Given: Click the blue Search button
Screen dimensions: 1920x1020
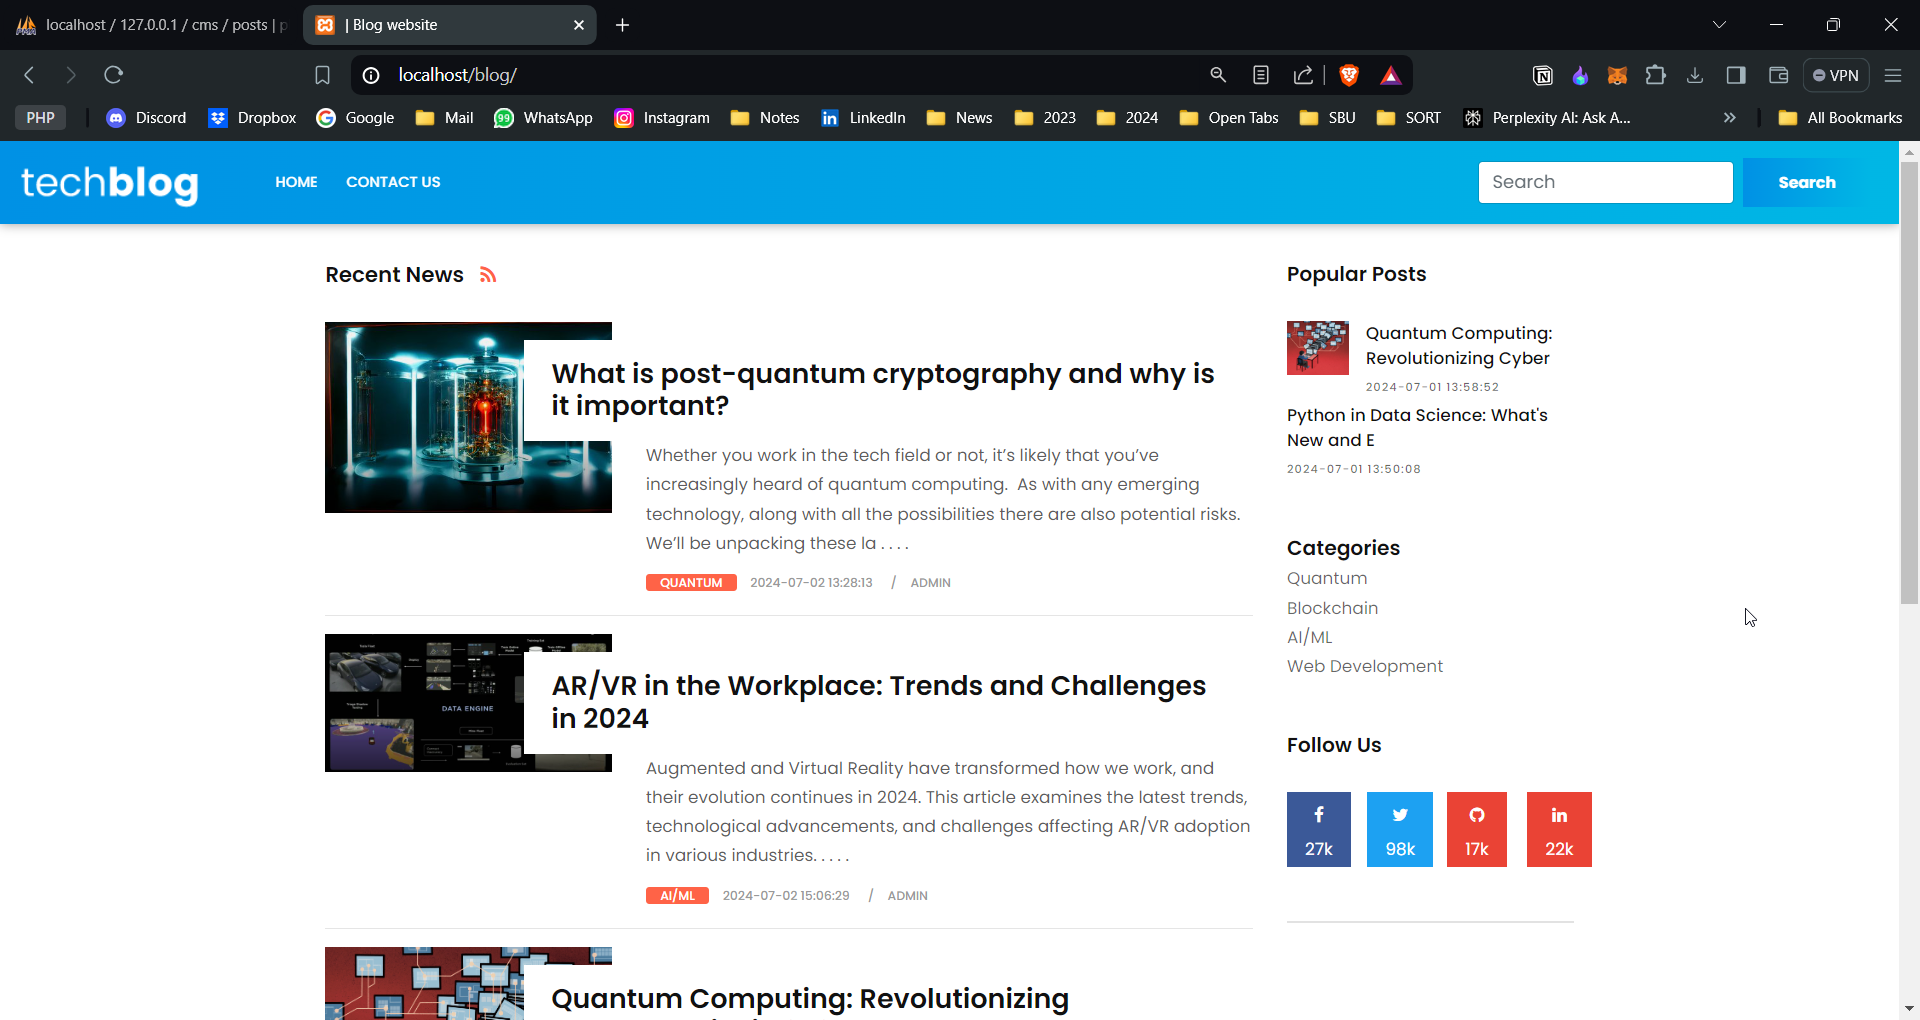Looking at the screenshot, I should 1807,182.
